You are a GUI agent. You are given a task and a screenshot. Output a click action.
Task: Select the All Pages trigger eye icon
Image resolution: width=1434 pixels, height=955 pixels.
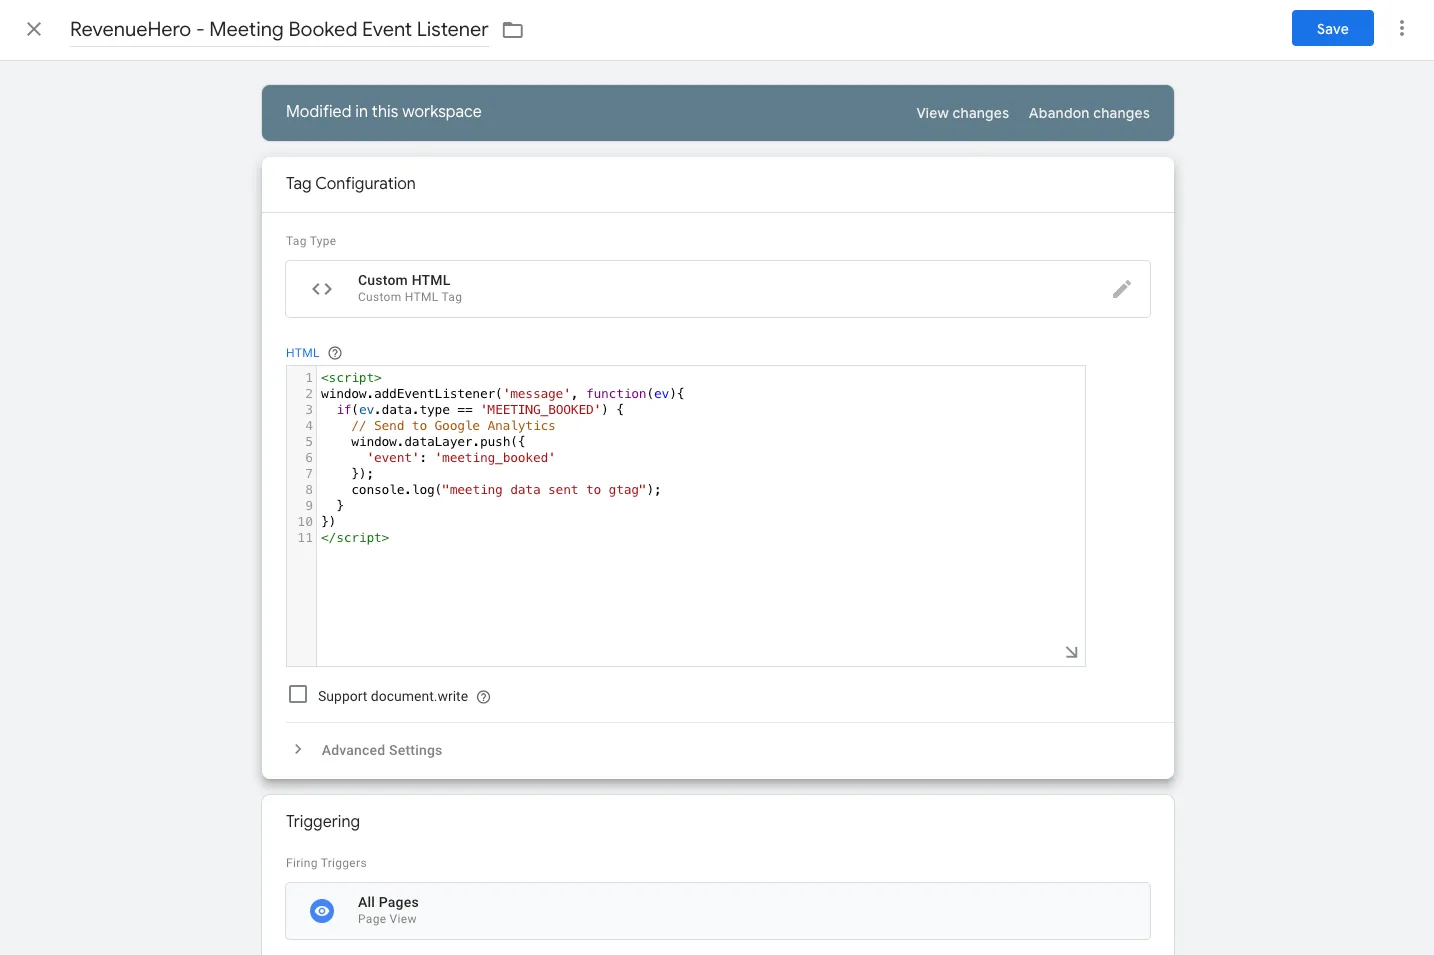coord(322,911)
